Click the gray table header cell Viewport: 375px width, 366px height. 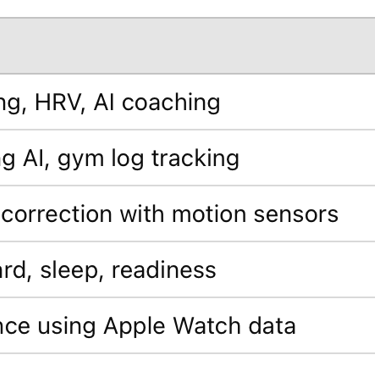tap(187, 46)
